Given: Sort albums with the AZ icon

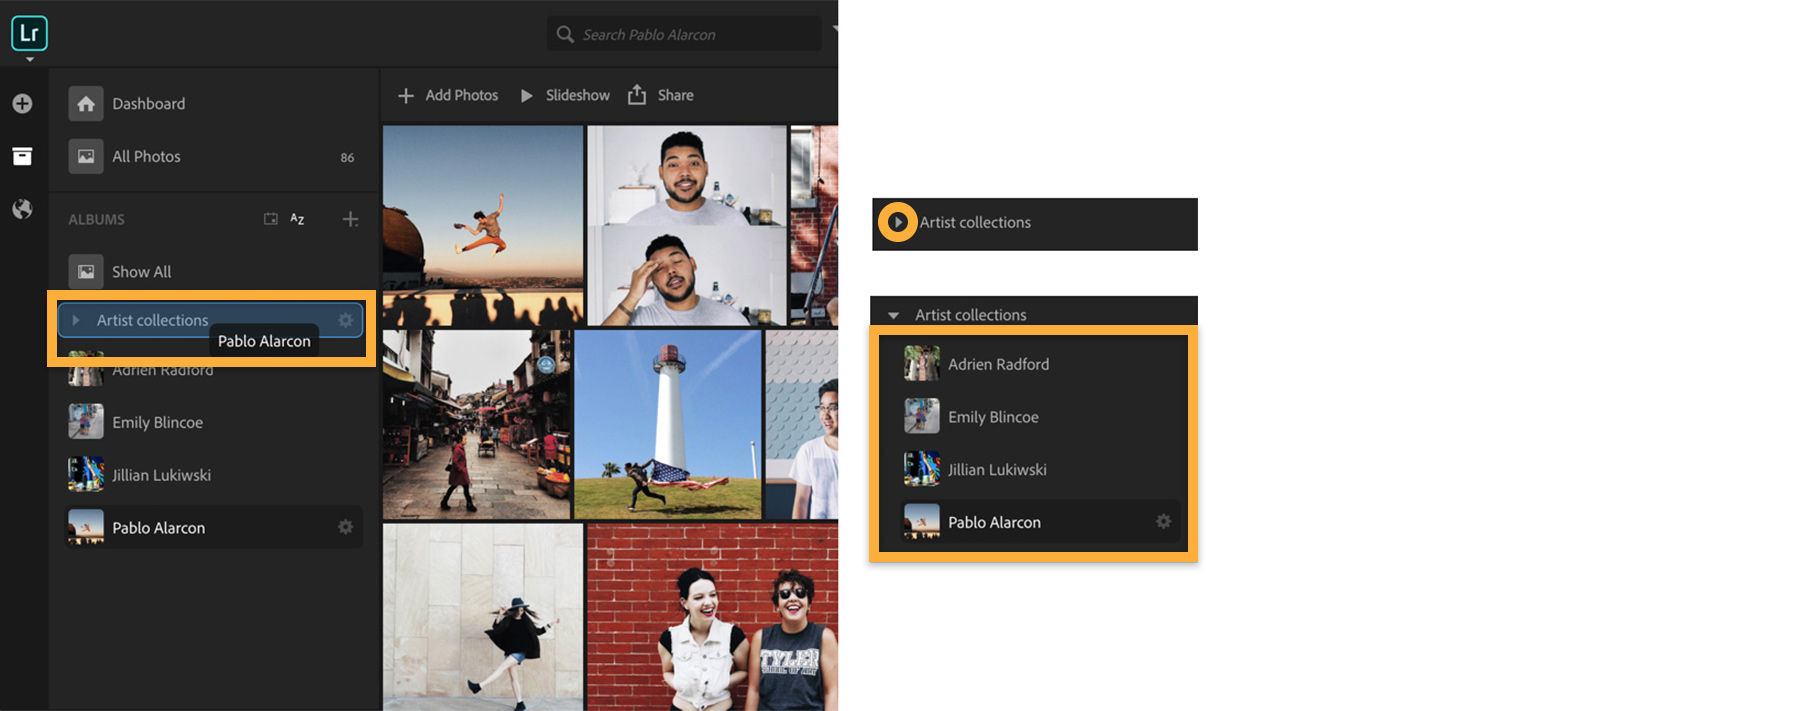Looking at the screenshot, I should tap(298, 219).
